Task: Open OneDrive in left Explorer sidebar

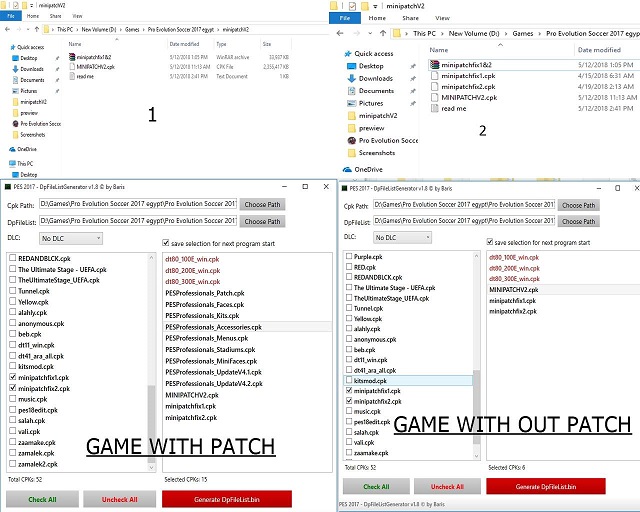Action: [27, 149]
